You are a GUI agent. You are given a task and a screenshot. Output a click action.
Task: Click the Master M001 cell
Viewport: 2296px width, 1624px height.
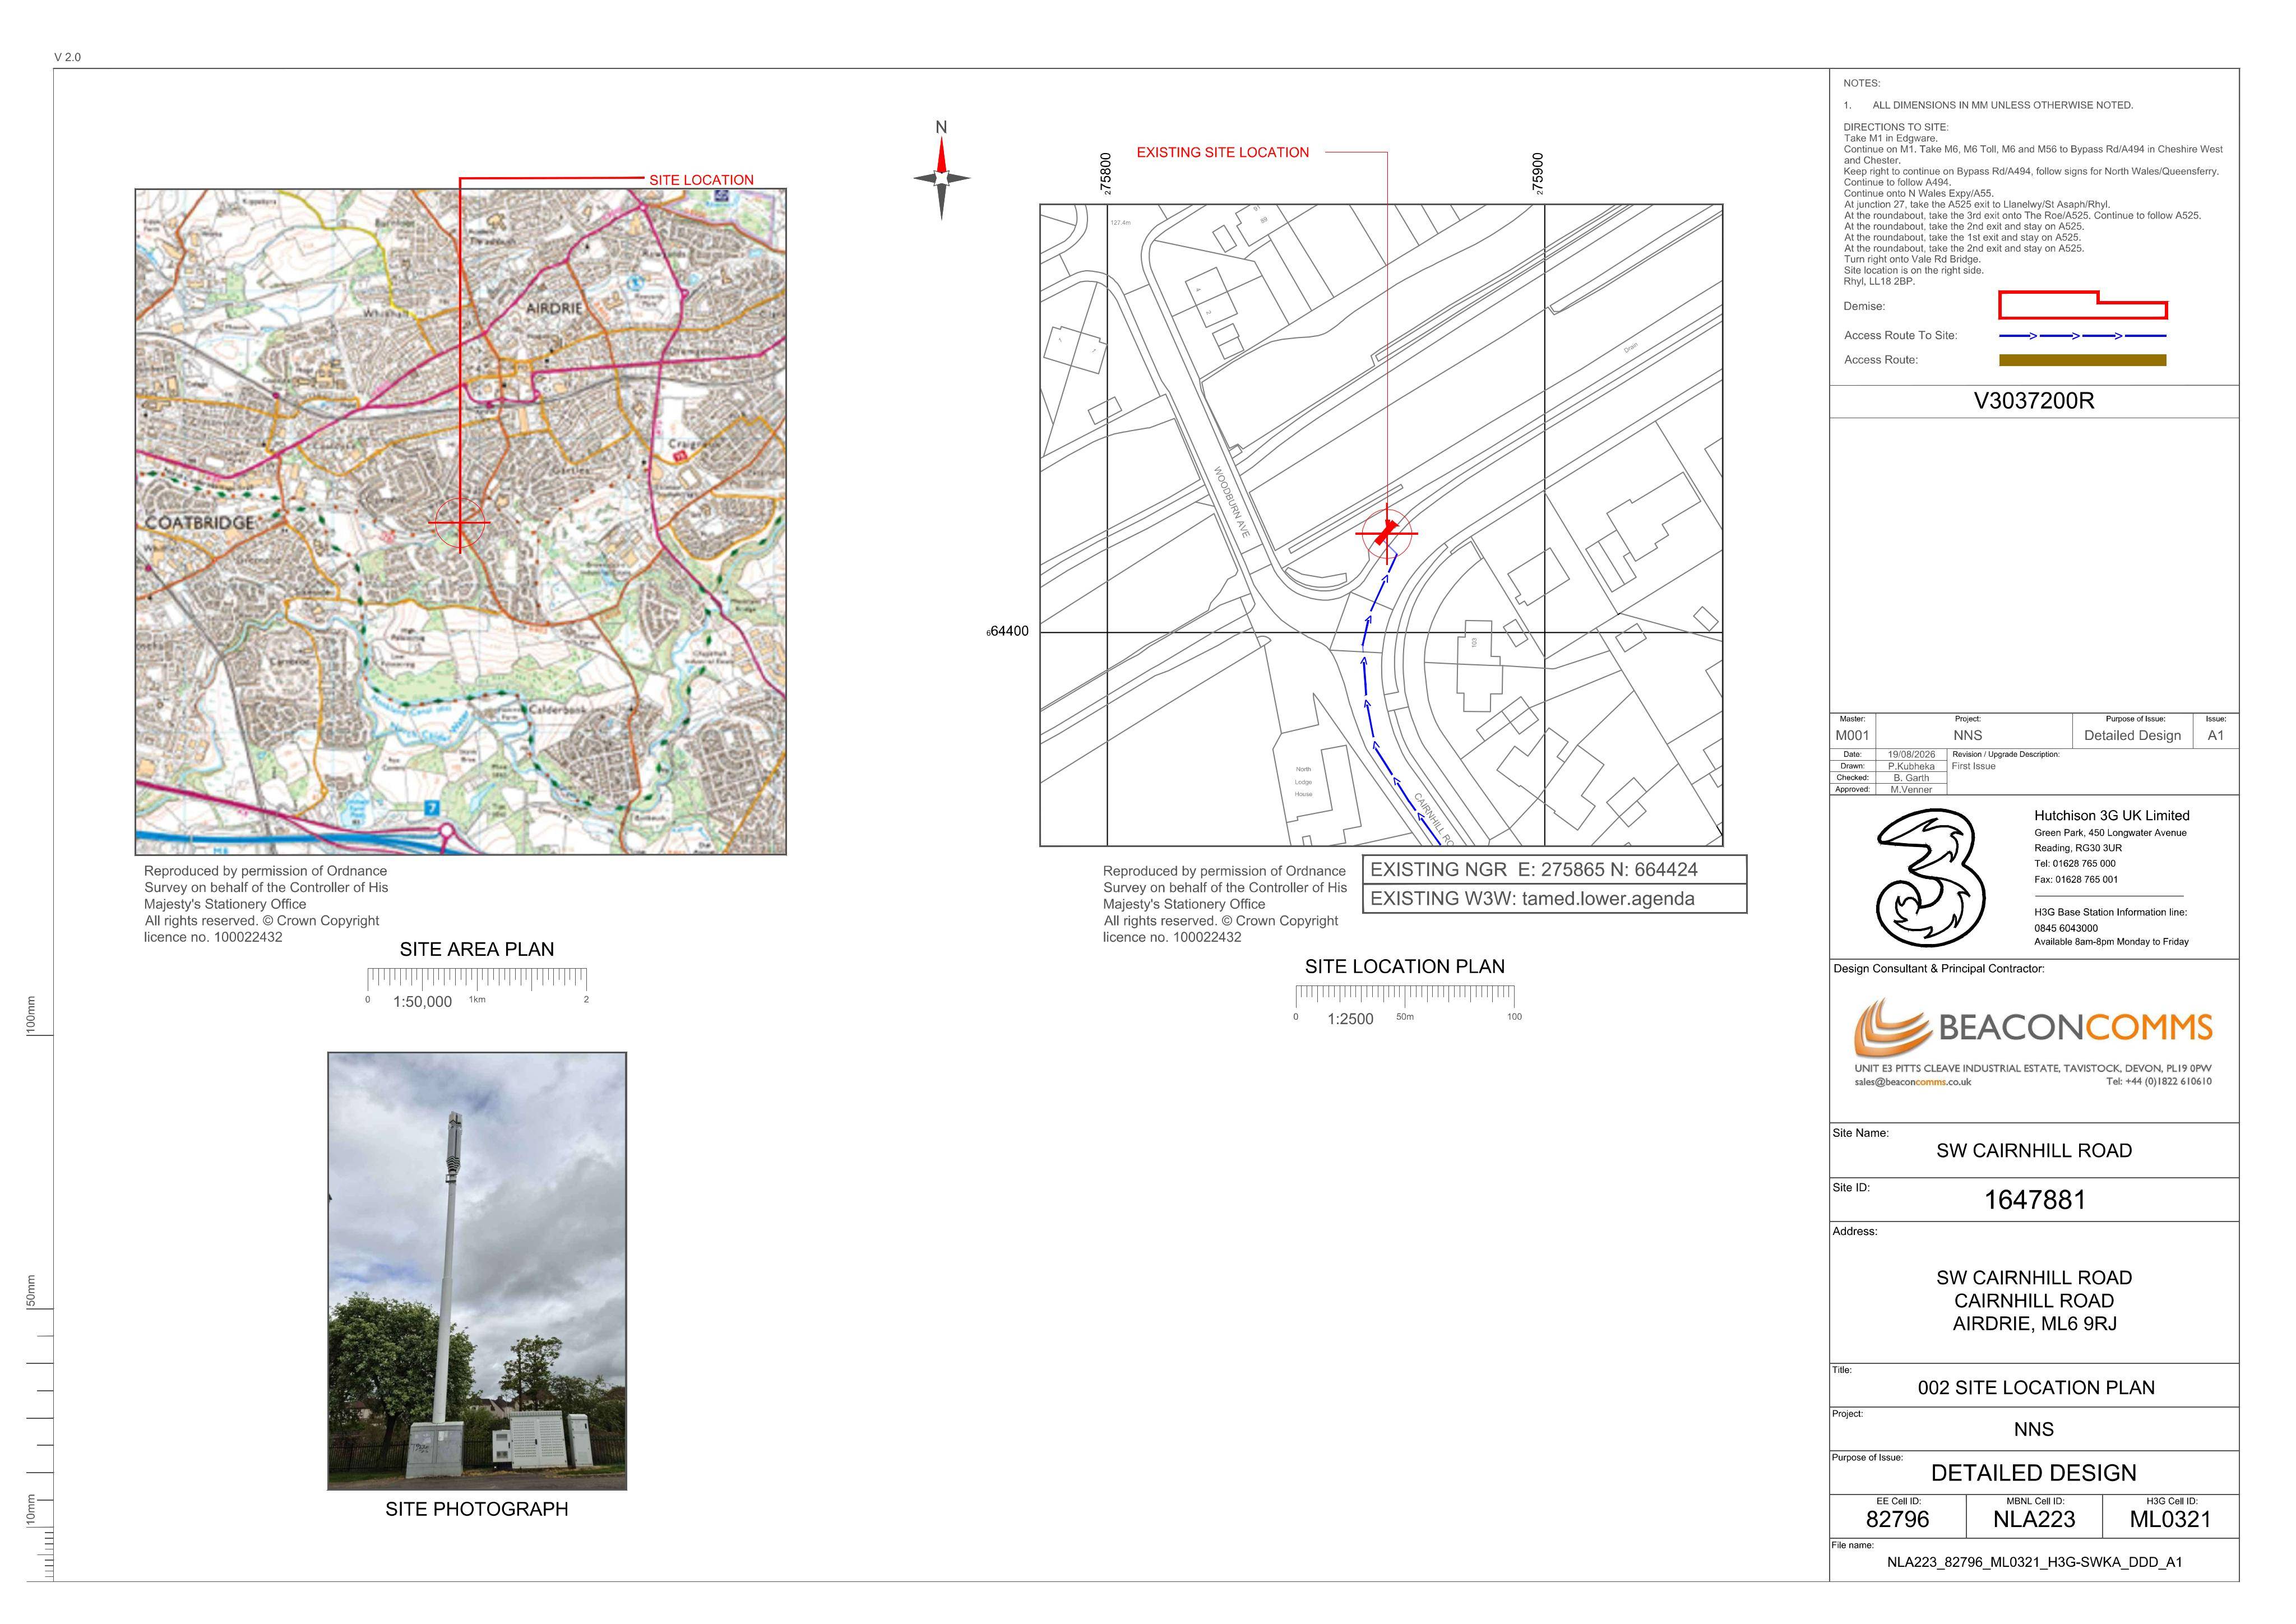[x=1852, y=735]
